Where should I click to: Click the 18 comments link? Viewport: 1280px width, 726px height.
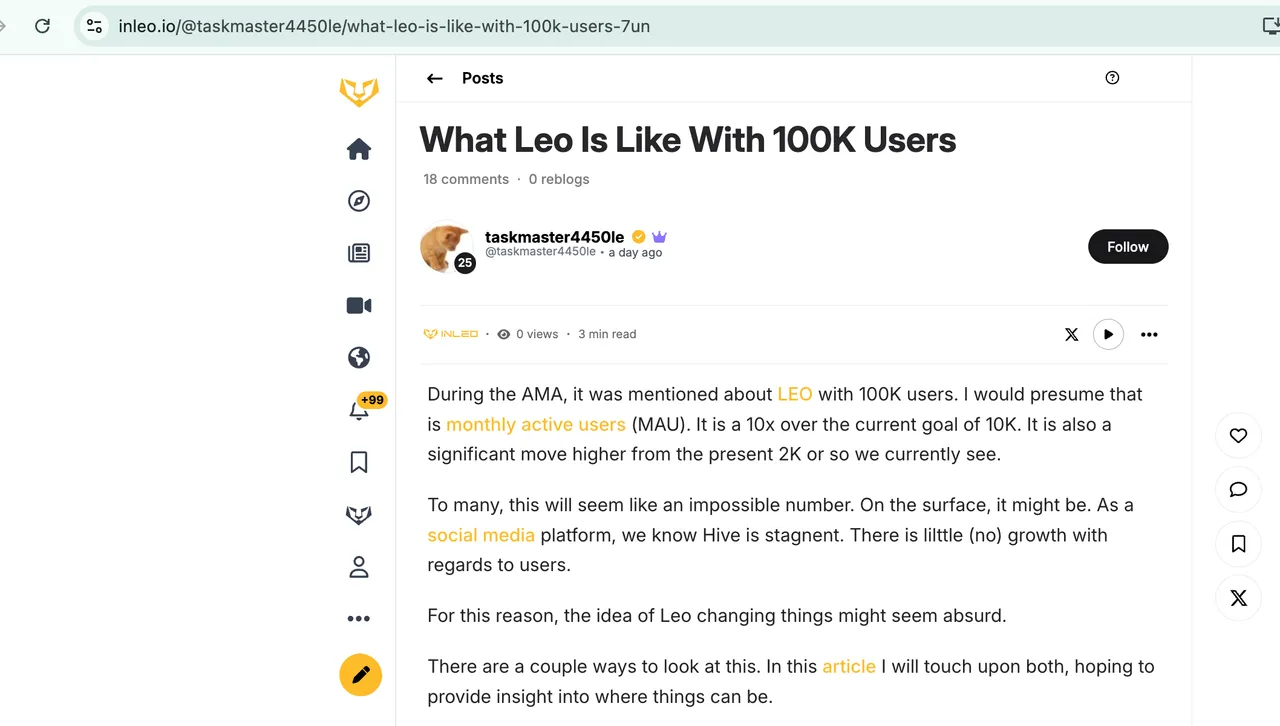click(466, 179)
